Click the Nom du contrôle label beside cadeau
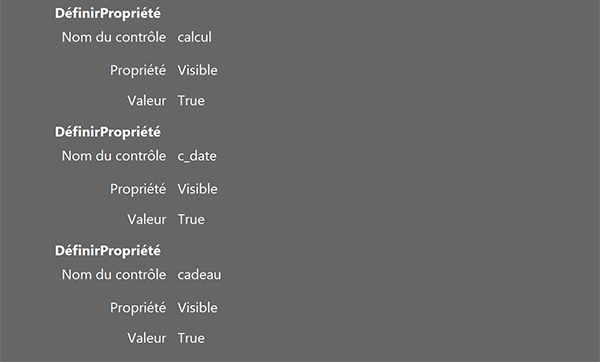Viewport: 600px width, 362px height. tap(114, 274)
